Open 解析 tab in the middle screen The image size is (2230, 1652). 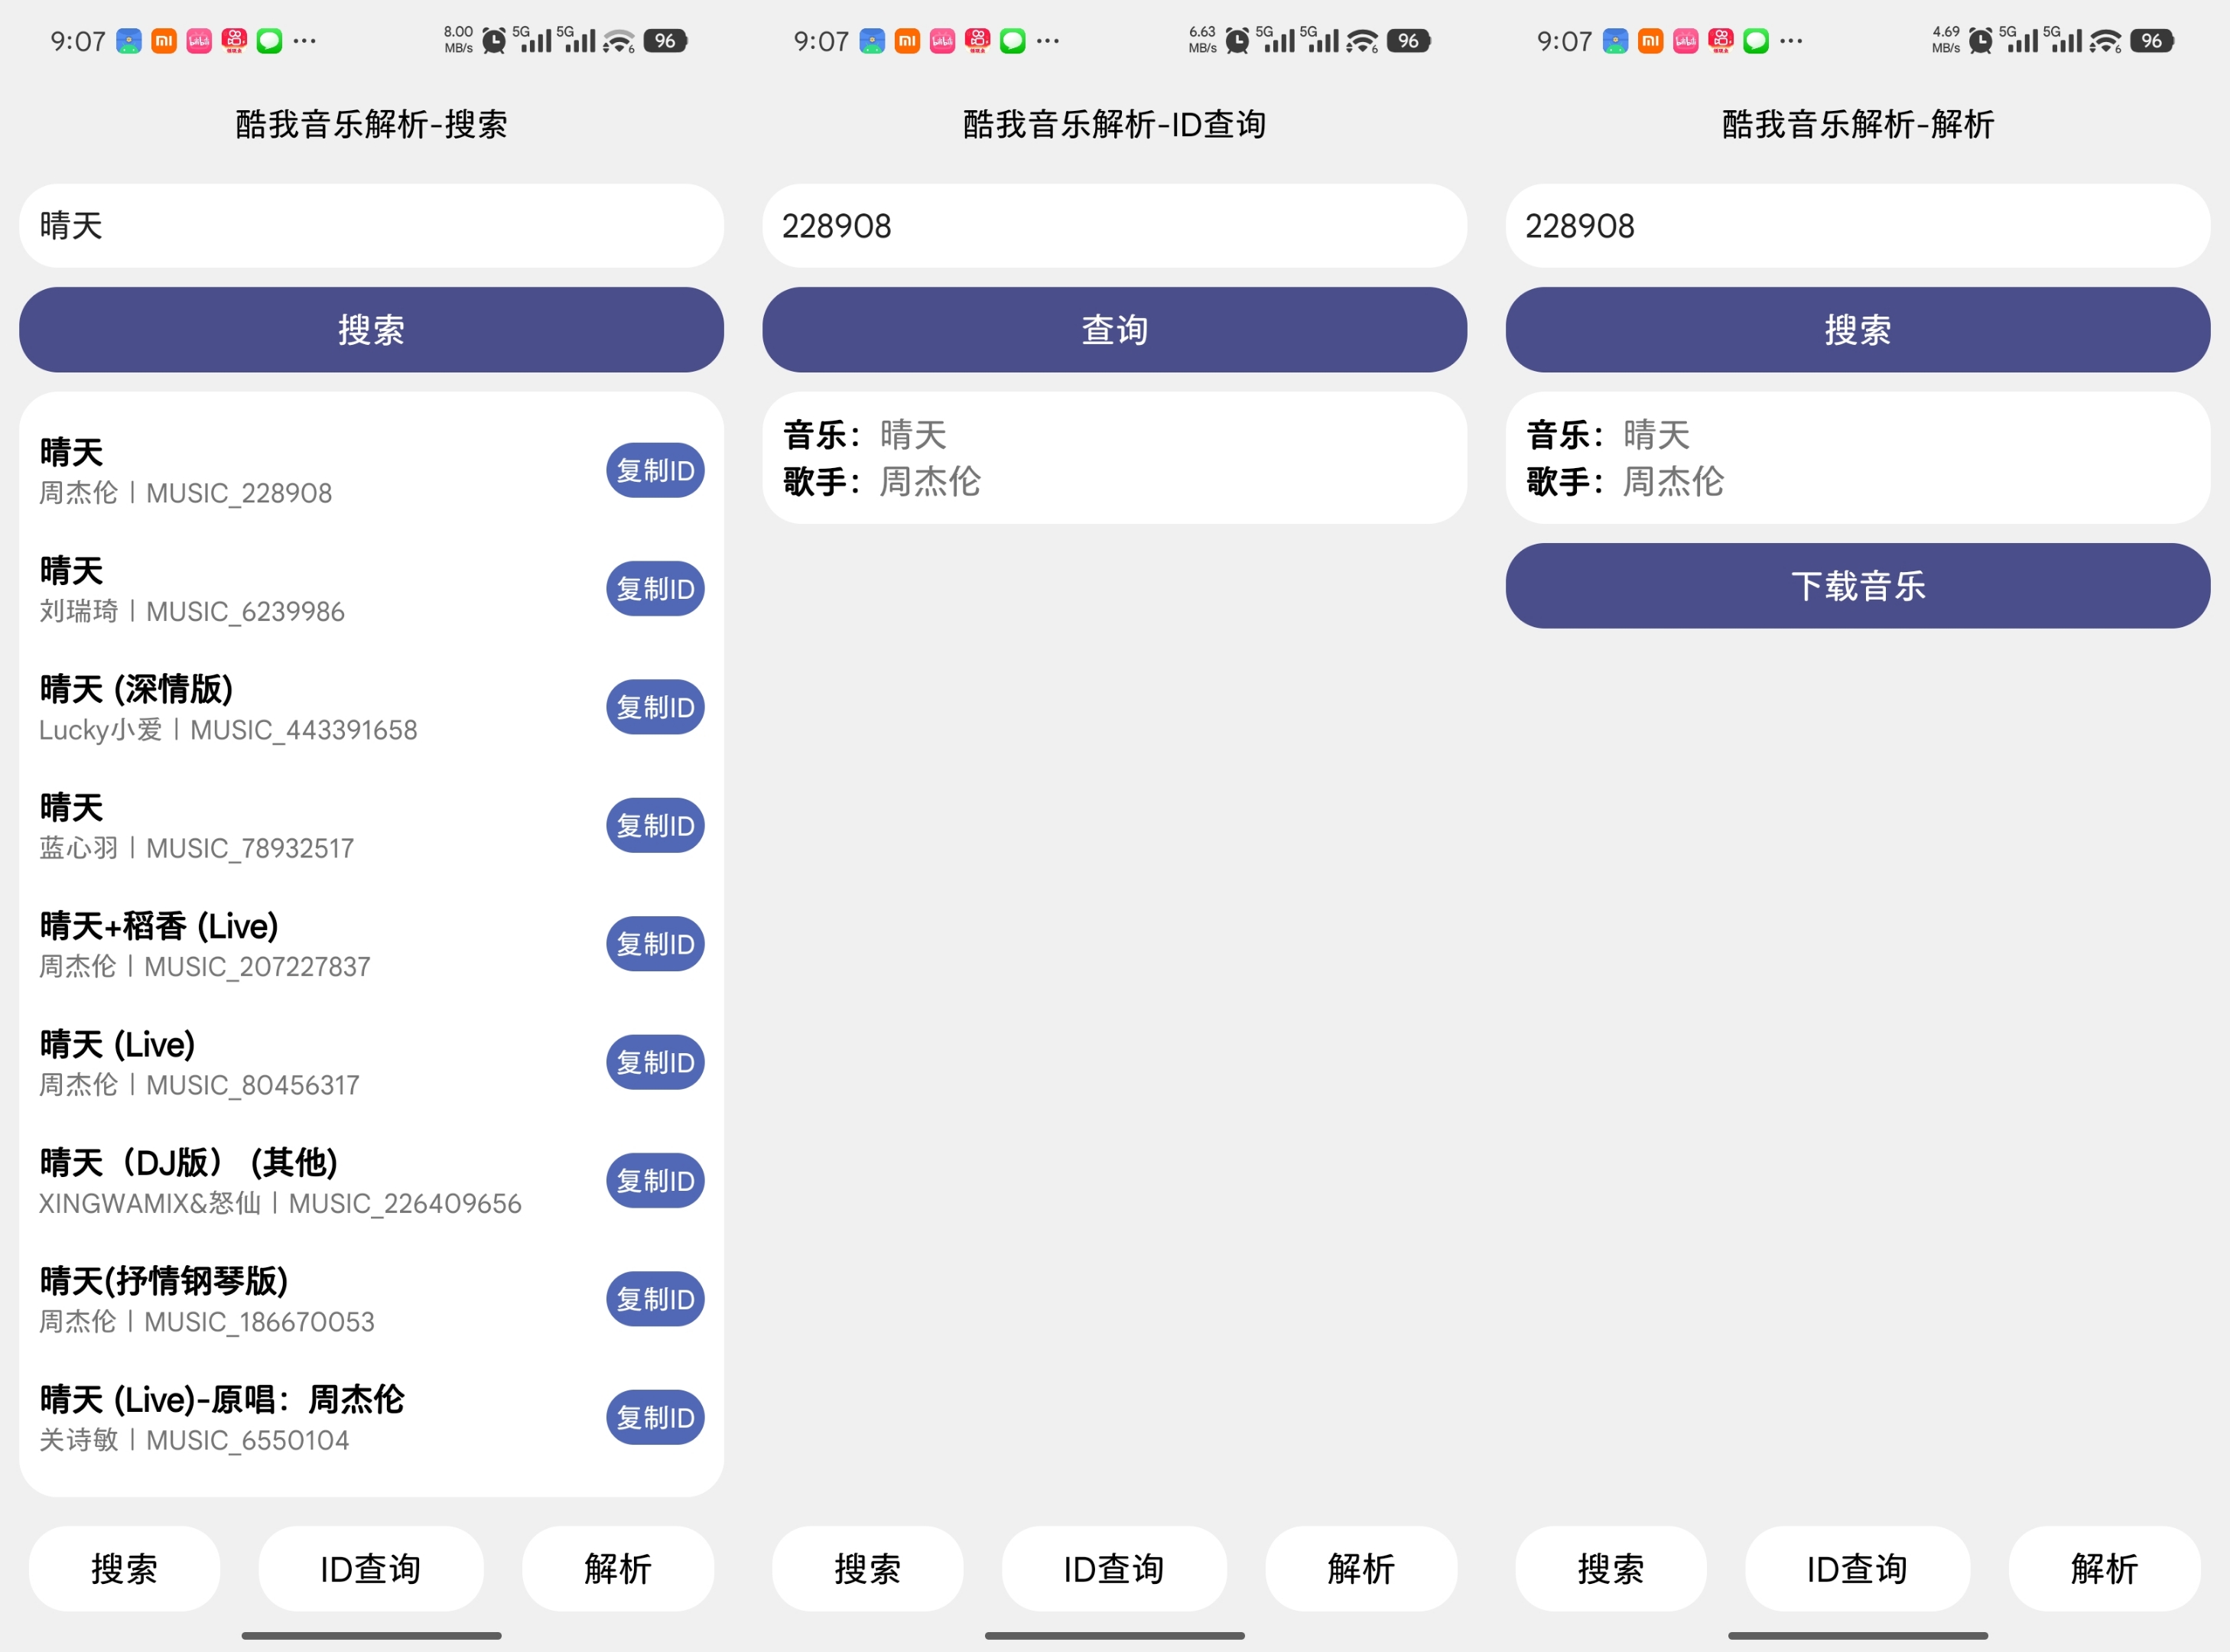point(1360,1568)
